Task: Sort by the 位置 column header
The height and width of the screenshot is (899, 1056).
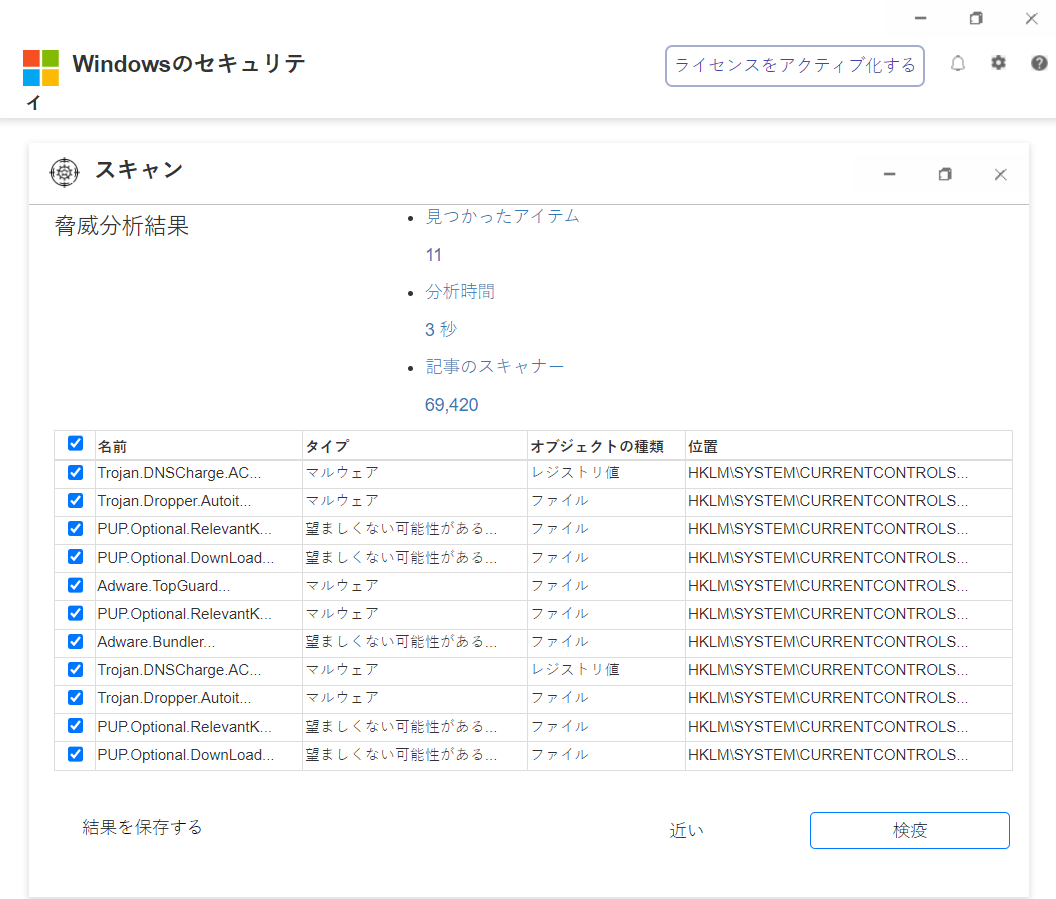Action: 703,446
